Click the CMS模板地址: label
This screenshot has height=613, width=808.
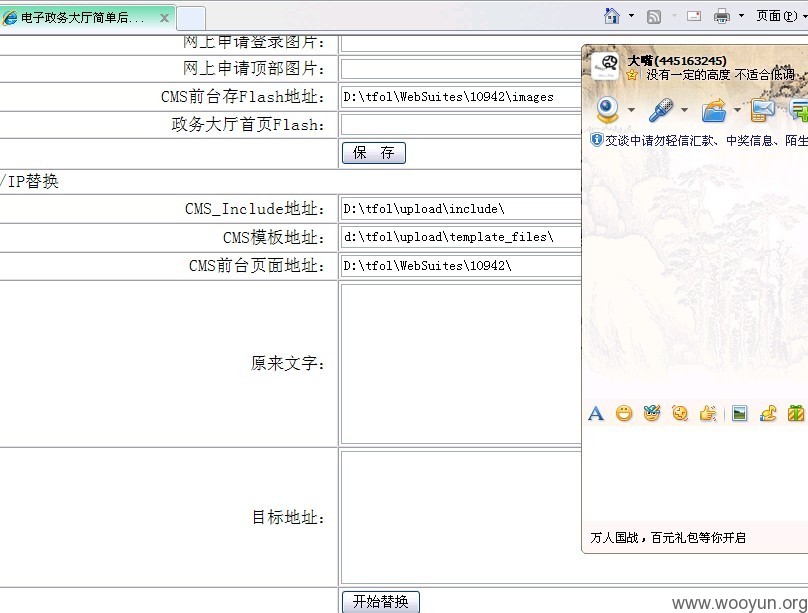[274, 237]
